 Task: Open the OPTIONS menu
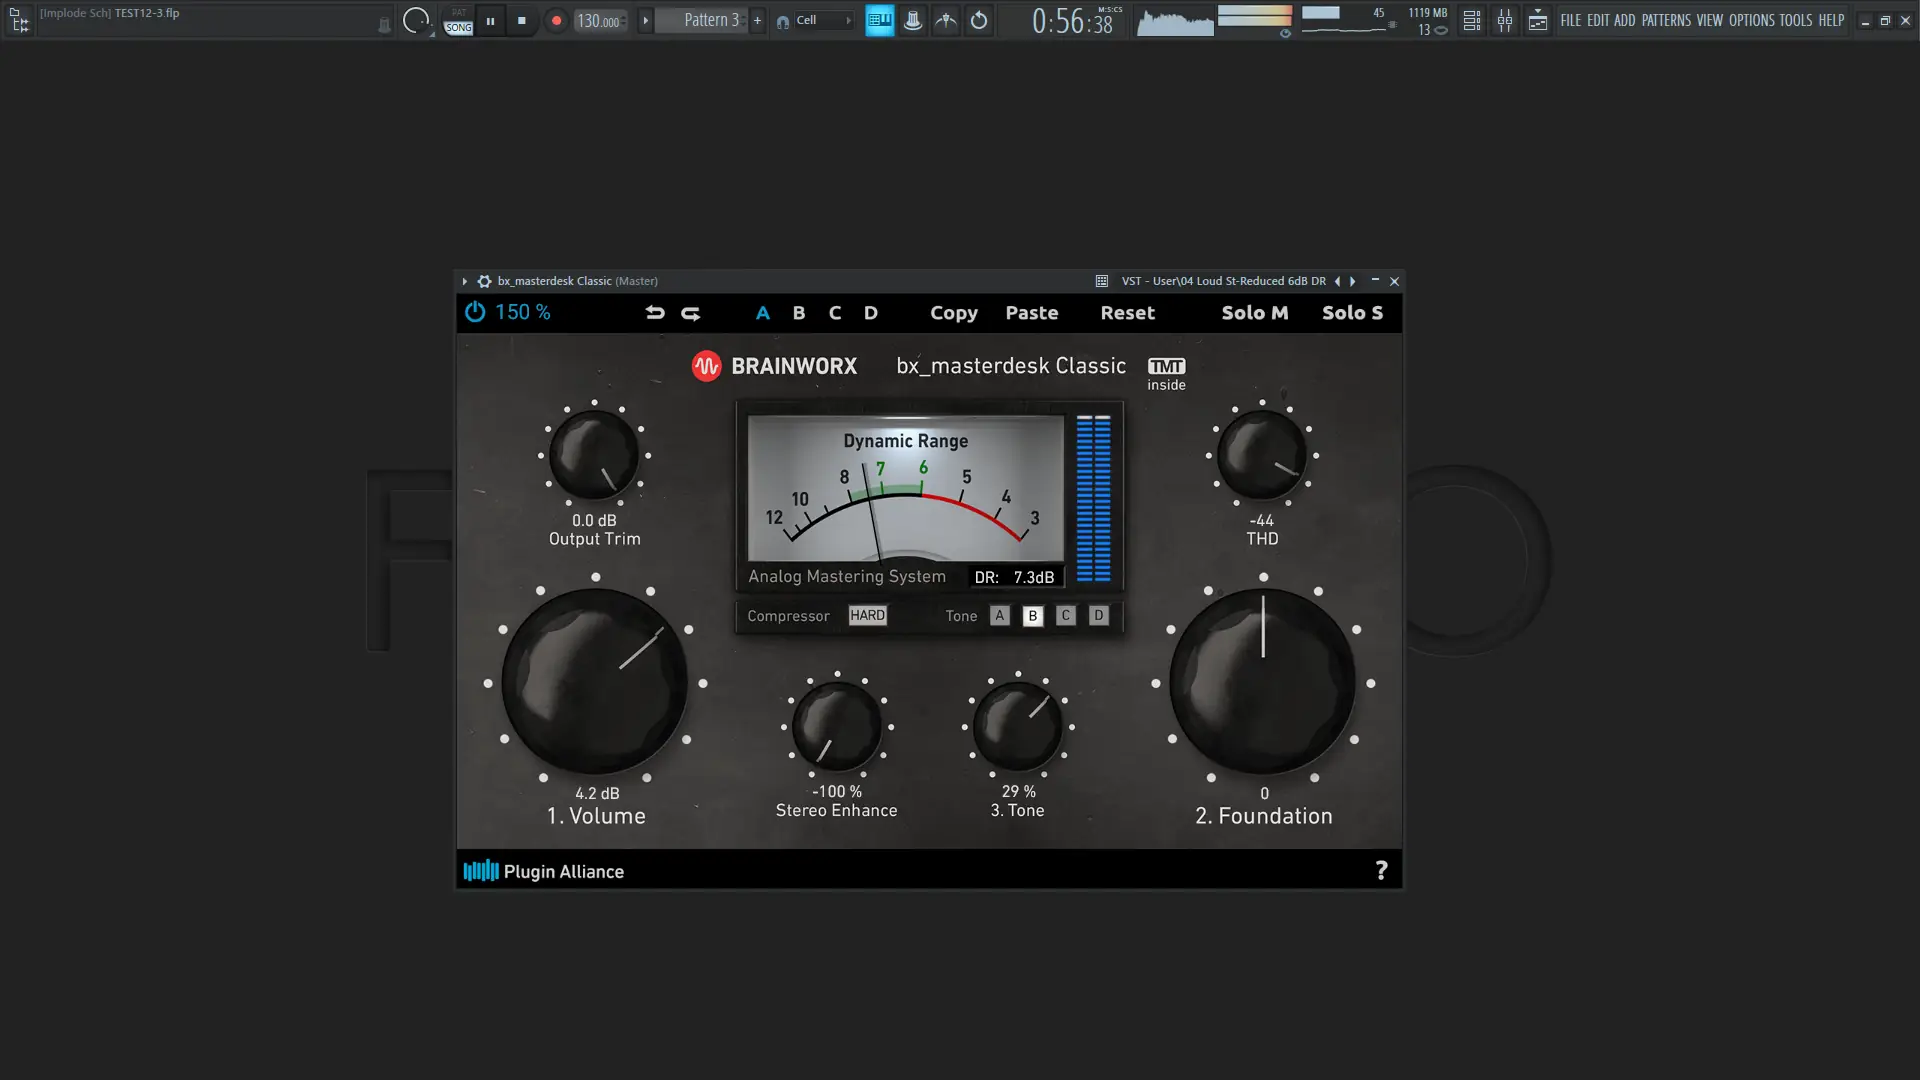point(1752,20)
